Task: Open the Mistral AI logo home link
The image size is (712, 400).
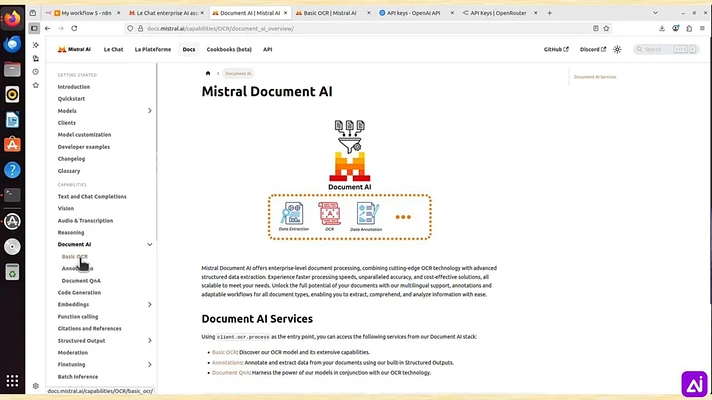Action: coord(74,49)
